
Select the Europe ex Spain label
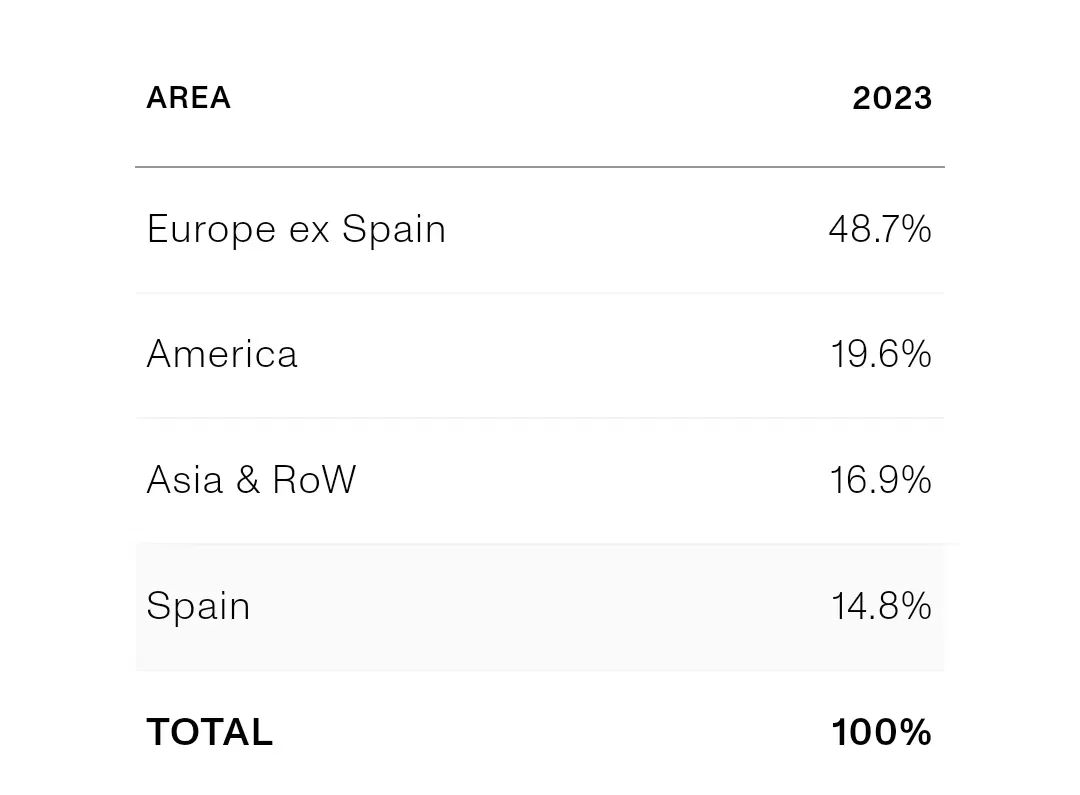coord(296,230)
